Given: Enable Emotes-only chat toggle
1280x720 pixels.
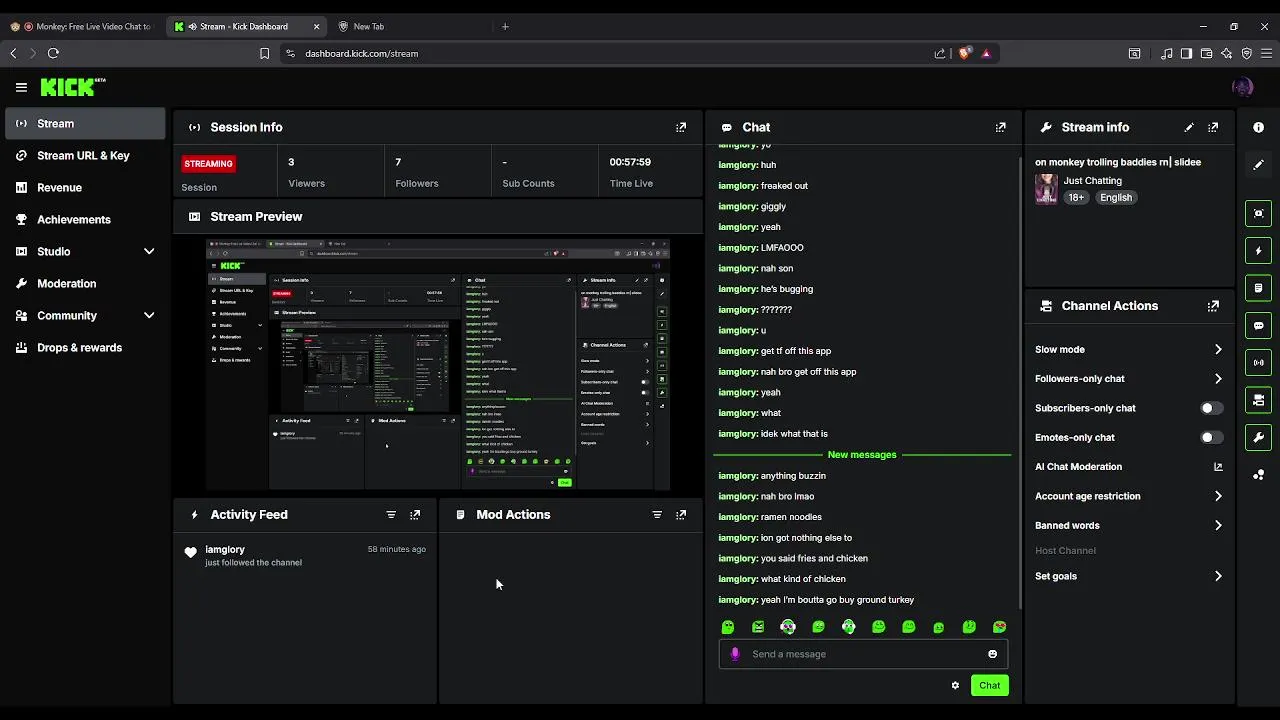Looking at the screenshot, I should pyautogui.click(x=1211, y=437).
